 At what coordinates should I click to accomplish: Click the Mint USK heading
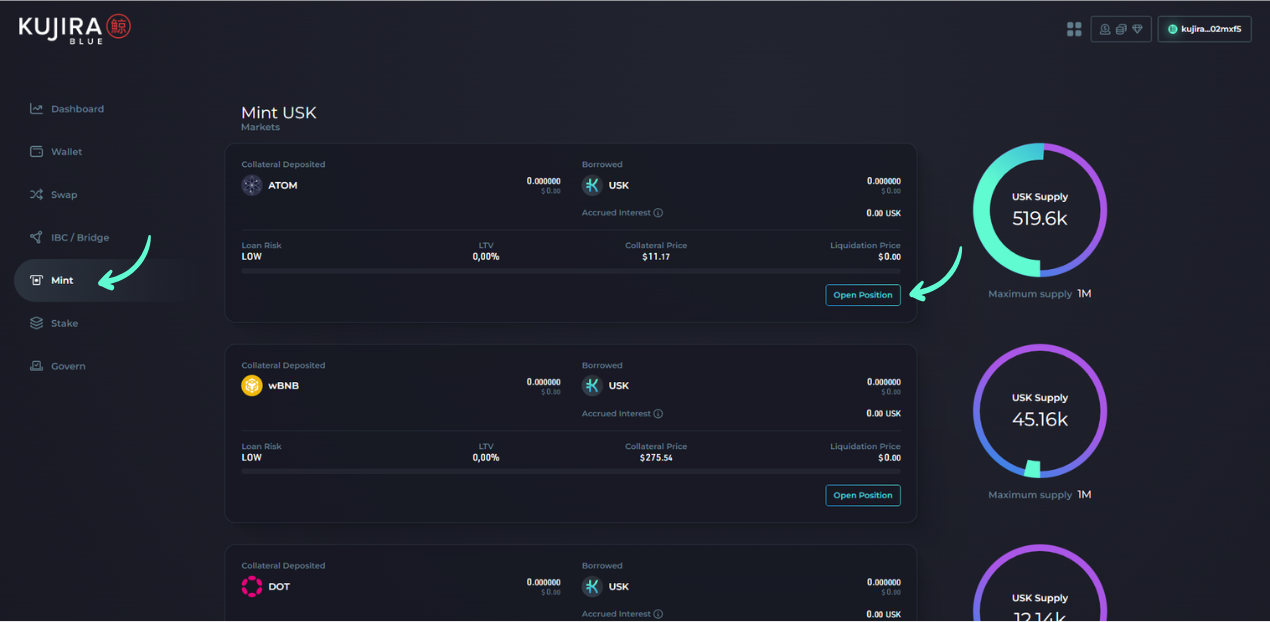pos(279,113)
